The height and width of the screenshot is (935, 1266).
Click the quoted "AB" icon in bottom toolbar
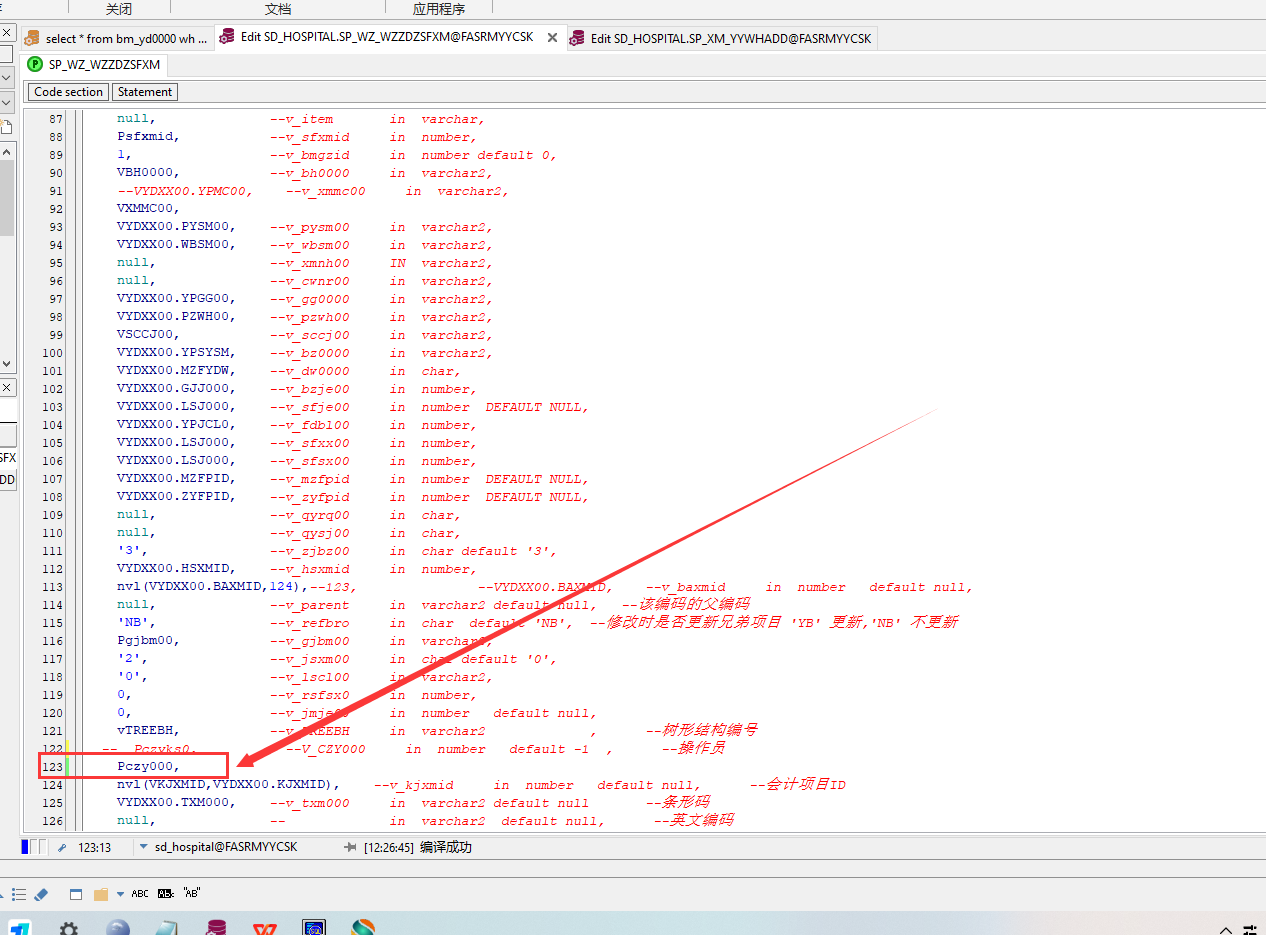(x=192, y=894)
